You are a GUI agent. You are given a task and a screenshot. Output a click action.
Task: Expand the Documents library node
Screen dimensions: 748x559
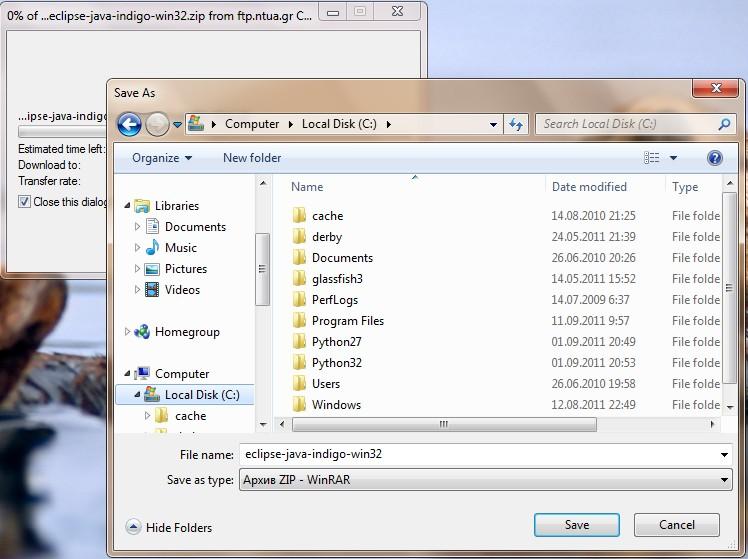137,227
